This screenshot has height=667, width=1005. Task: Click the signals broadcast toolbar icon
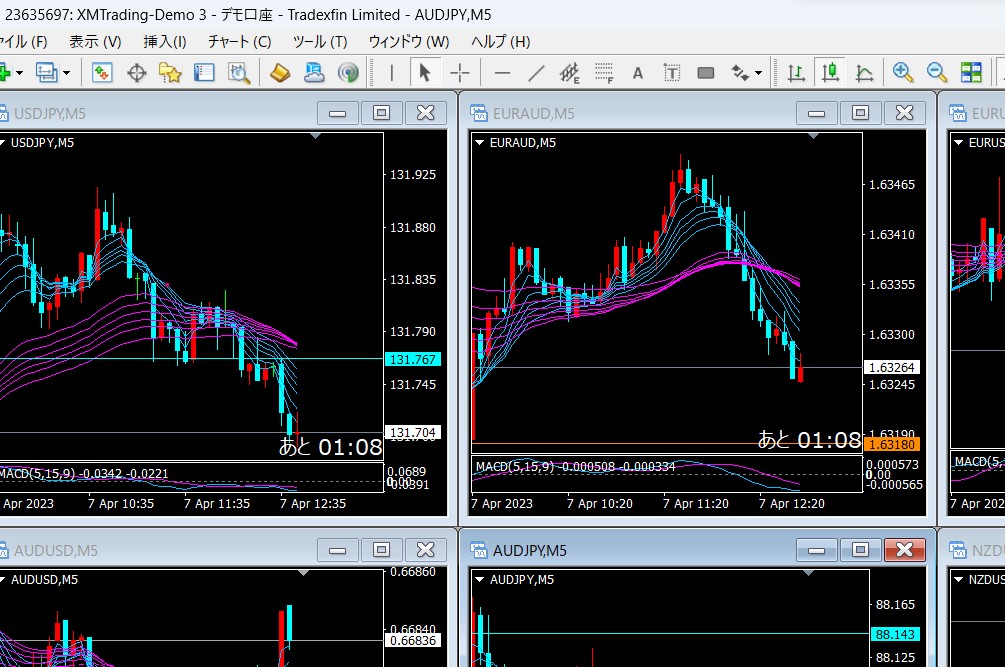point(348,73)
